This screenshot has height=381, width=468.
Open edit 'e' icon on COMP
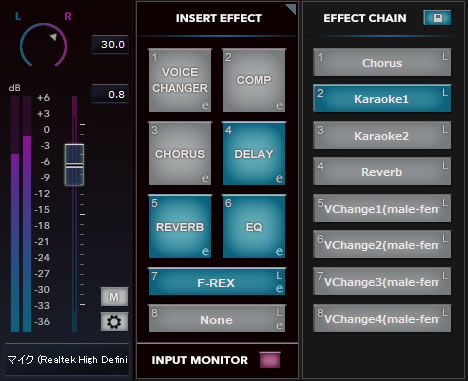pyautogui.click(x=279, y=105)
